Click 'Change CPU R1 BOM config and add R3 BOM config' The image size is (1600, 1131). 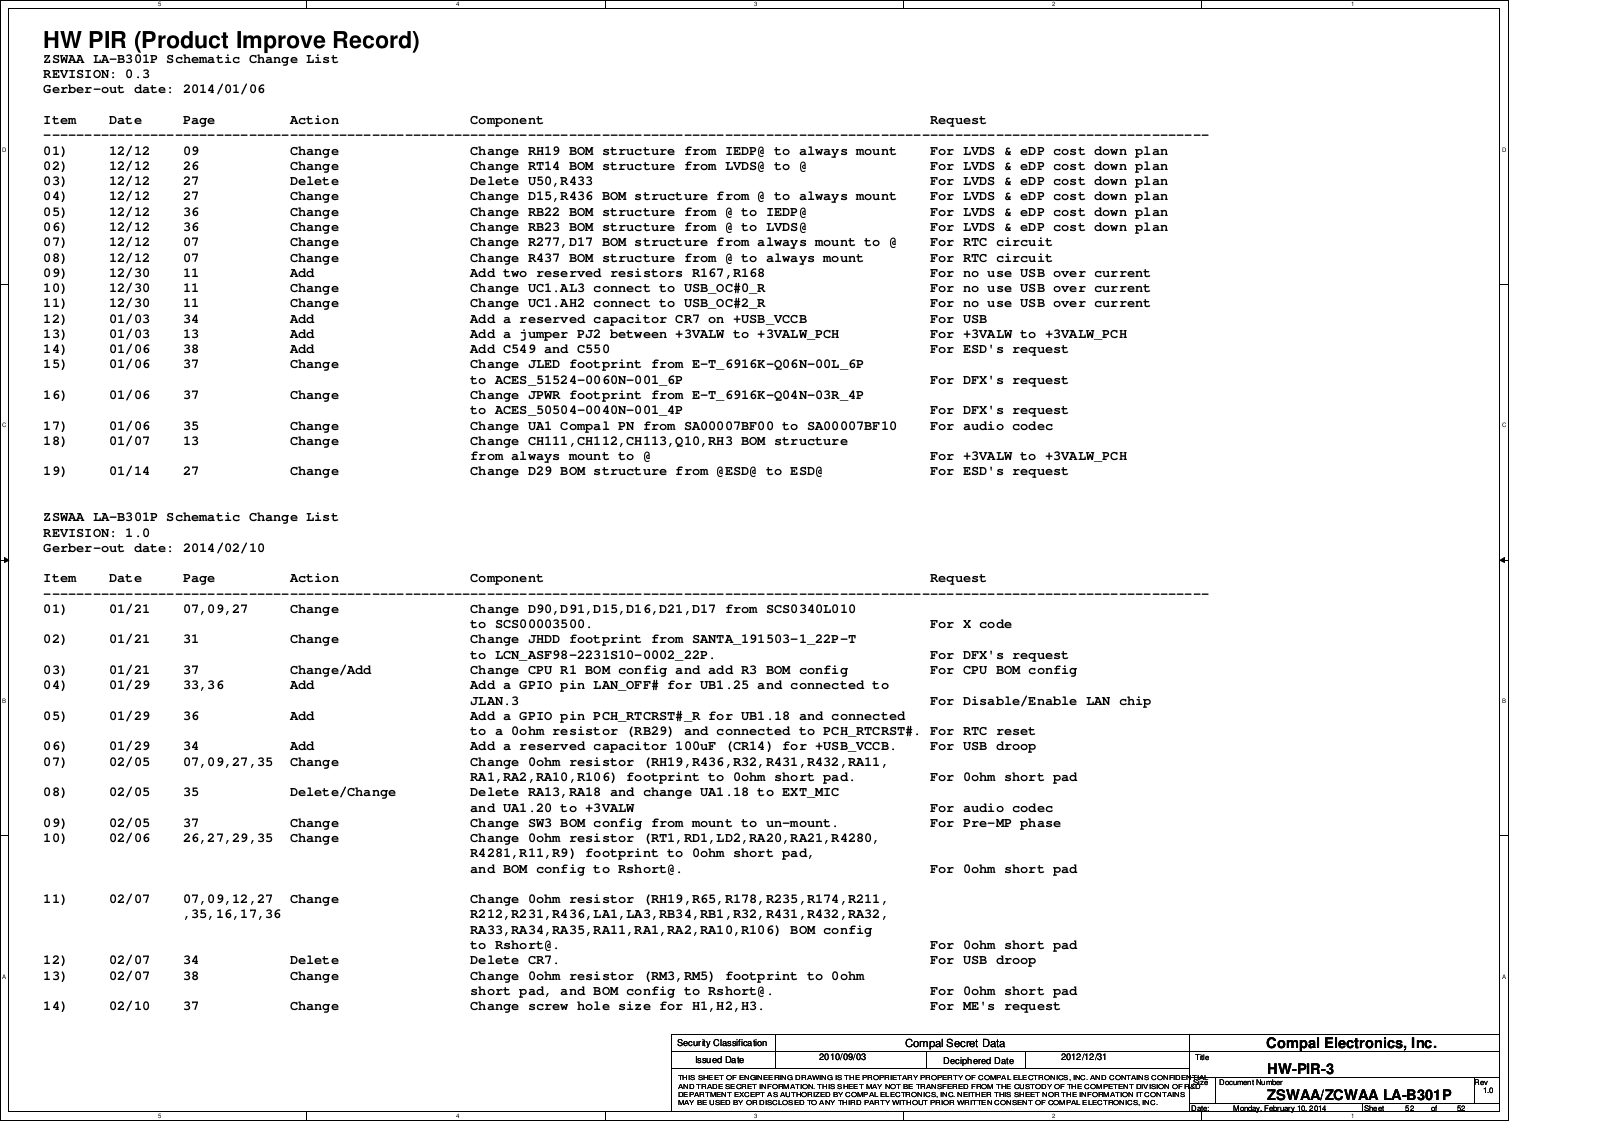(658, 670)
